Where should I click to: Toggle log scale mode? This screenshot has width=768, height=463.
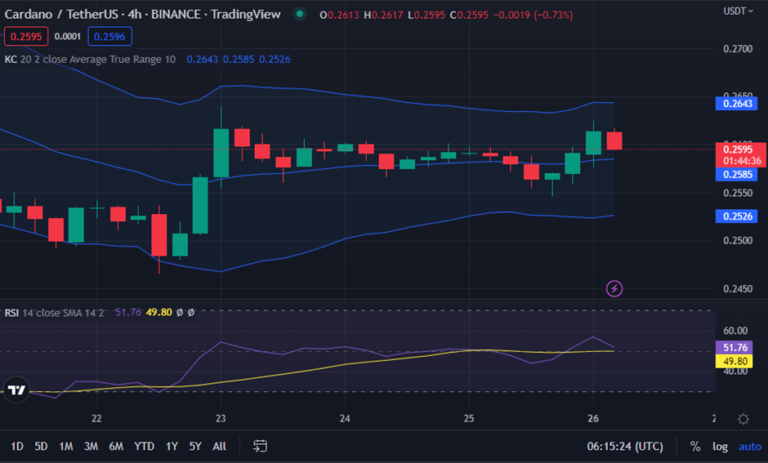[x=720, y=446]
